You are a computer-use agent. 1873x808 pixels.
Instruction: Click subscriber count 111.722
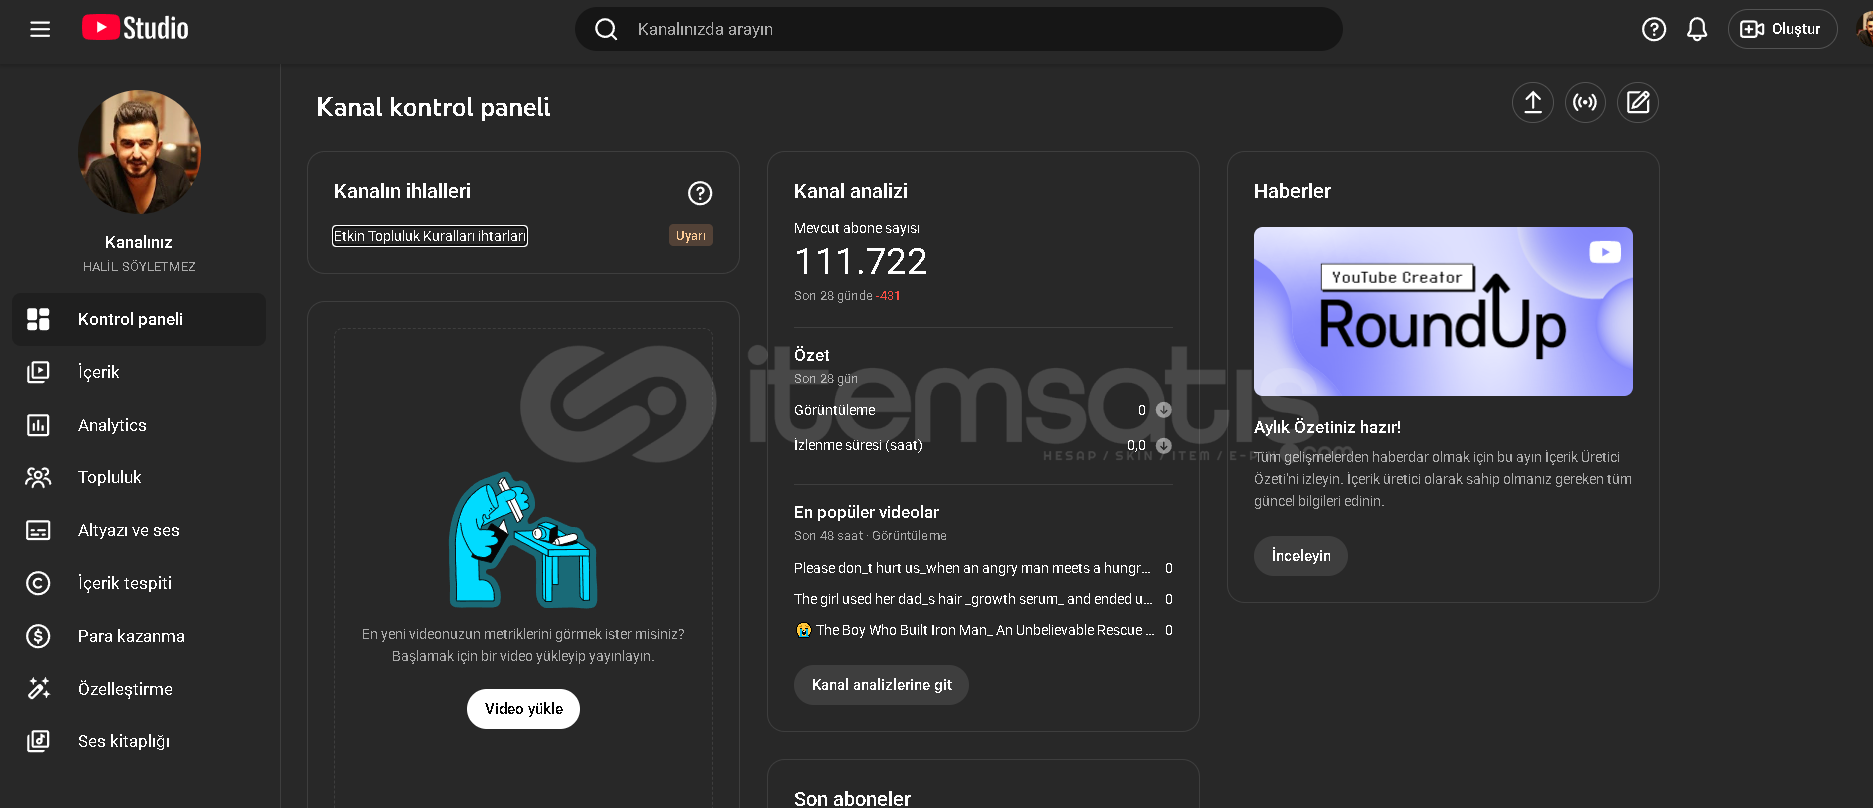860,262
